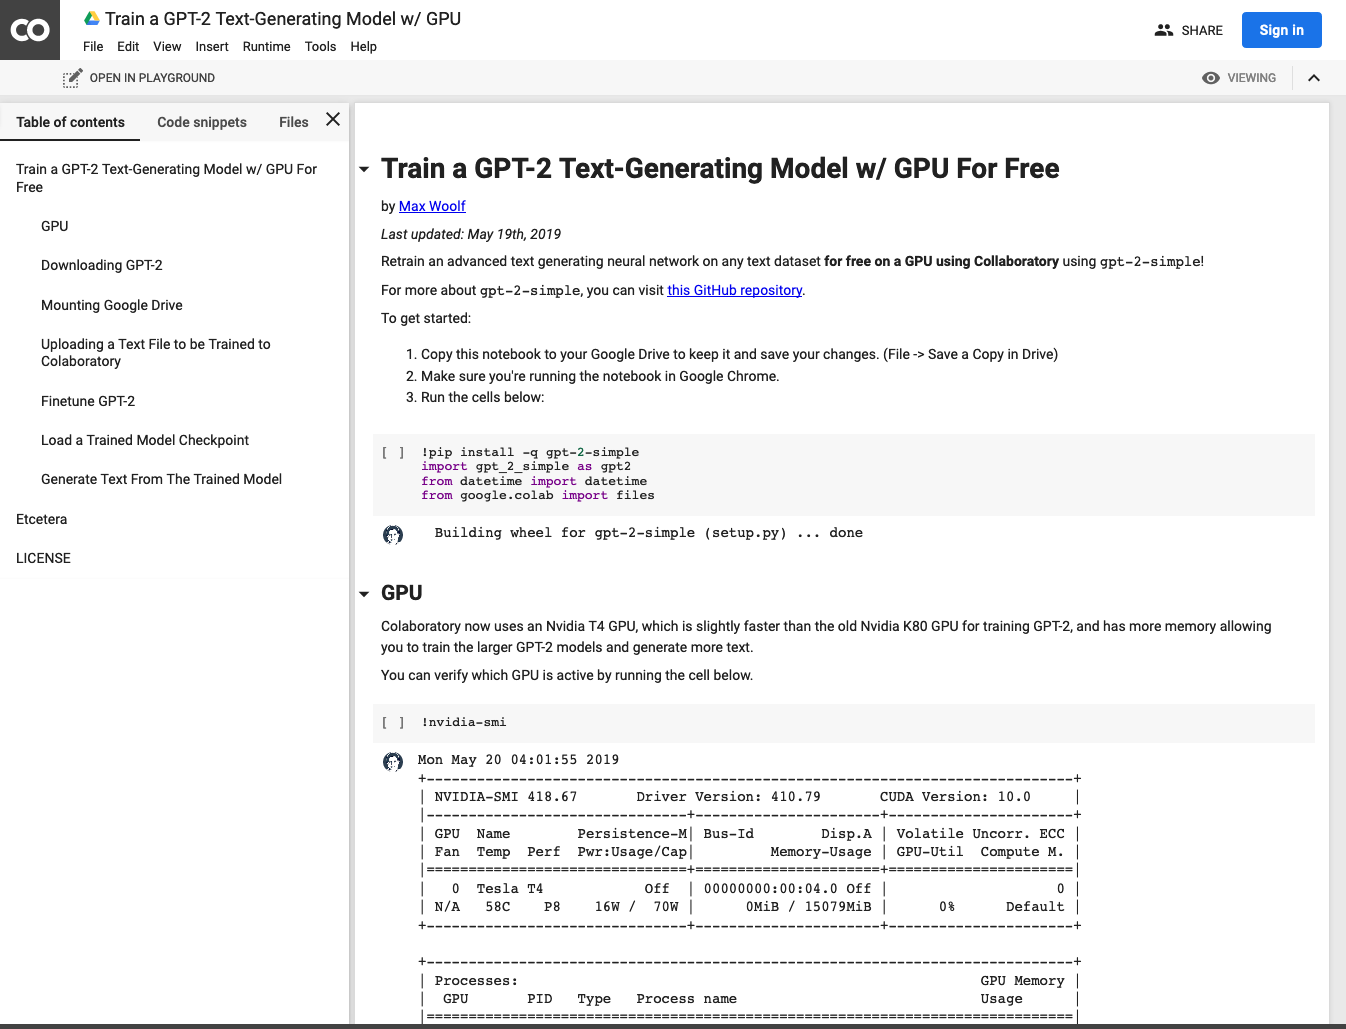This screenshot has width=1346, height=1029.
Task: Open the File menu
Action: tap(93, 46)
